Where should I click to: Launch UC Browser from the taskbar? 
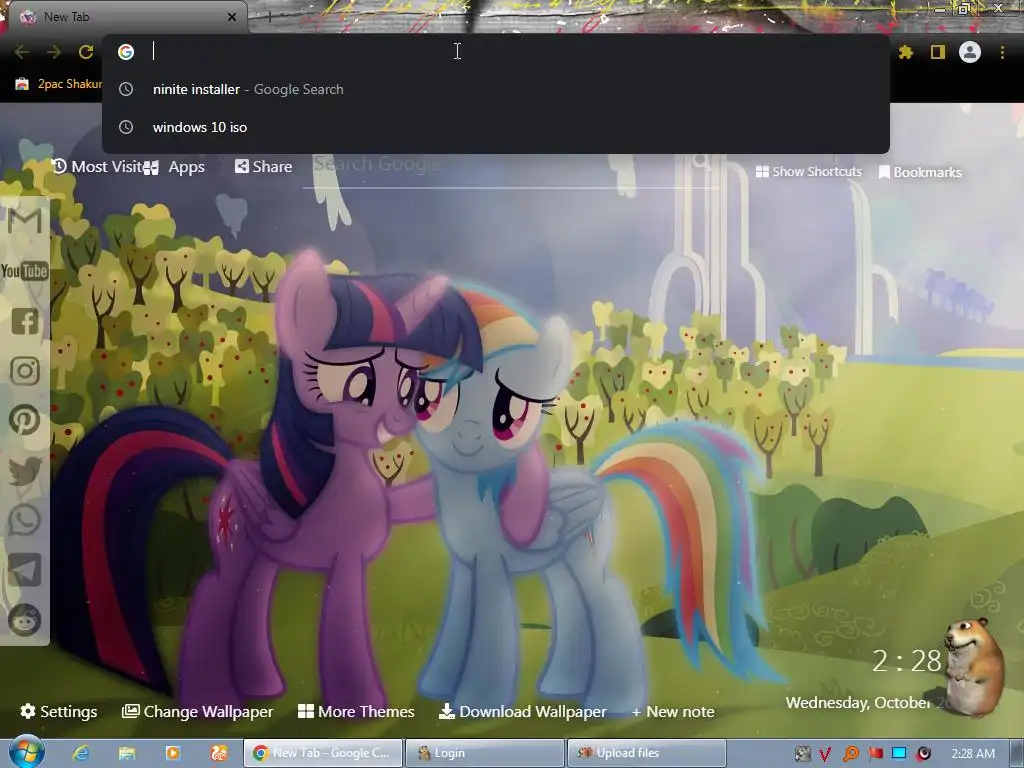pos(219,753)
